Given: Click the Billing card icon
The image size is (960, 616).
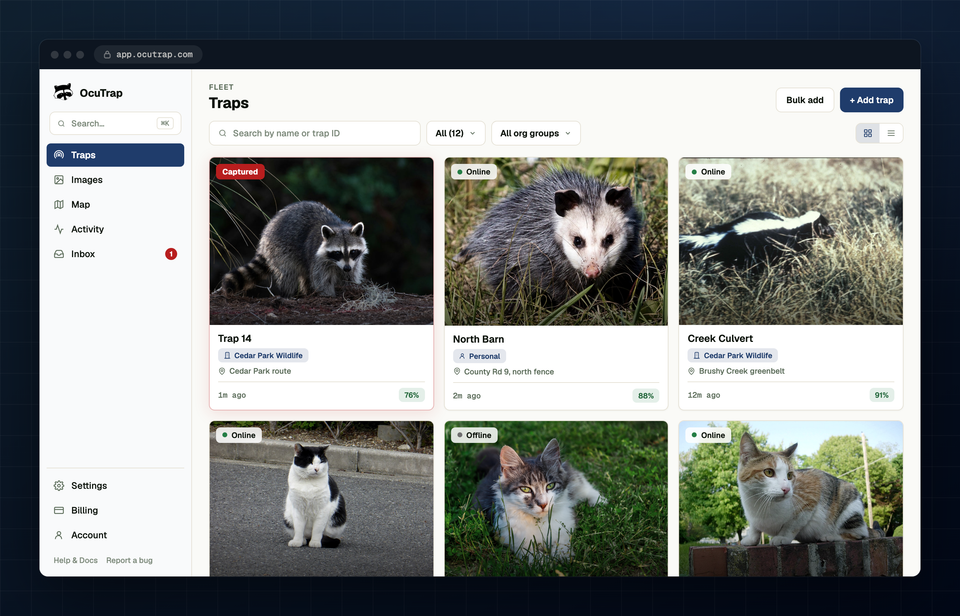Looking at the screenshot, I should [x=59, y=510].
